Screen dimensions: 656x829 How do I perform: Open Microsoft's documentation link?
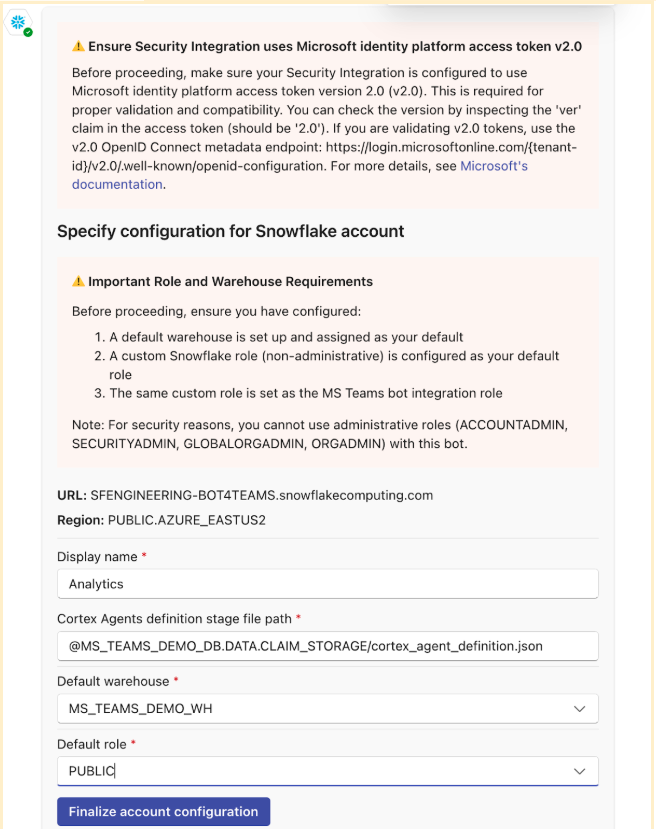pos(299,175)
